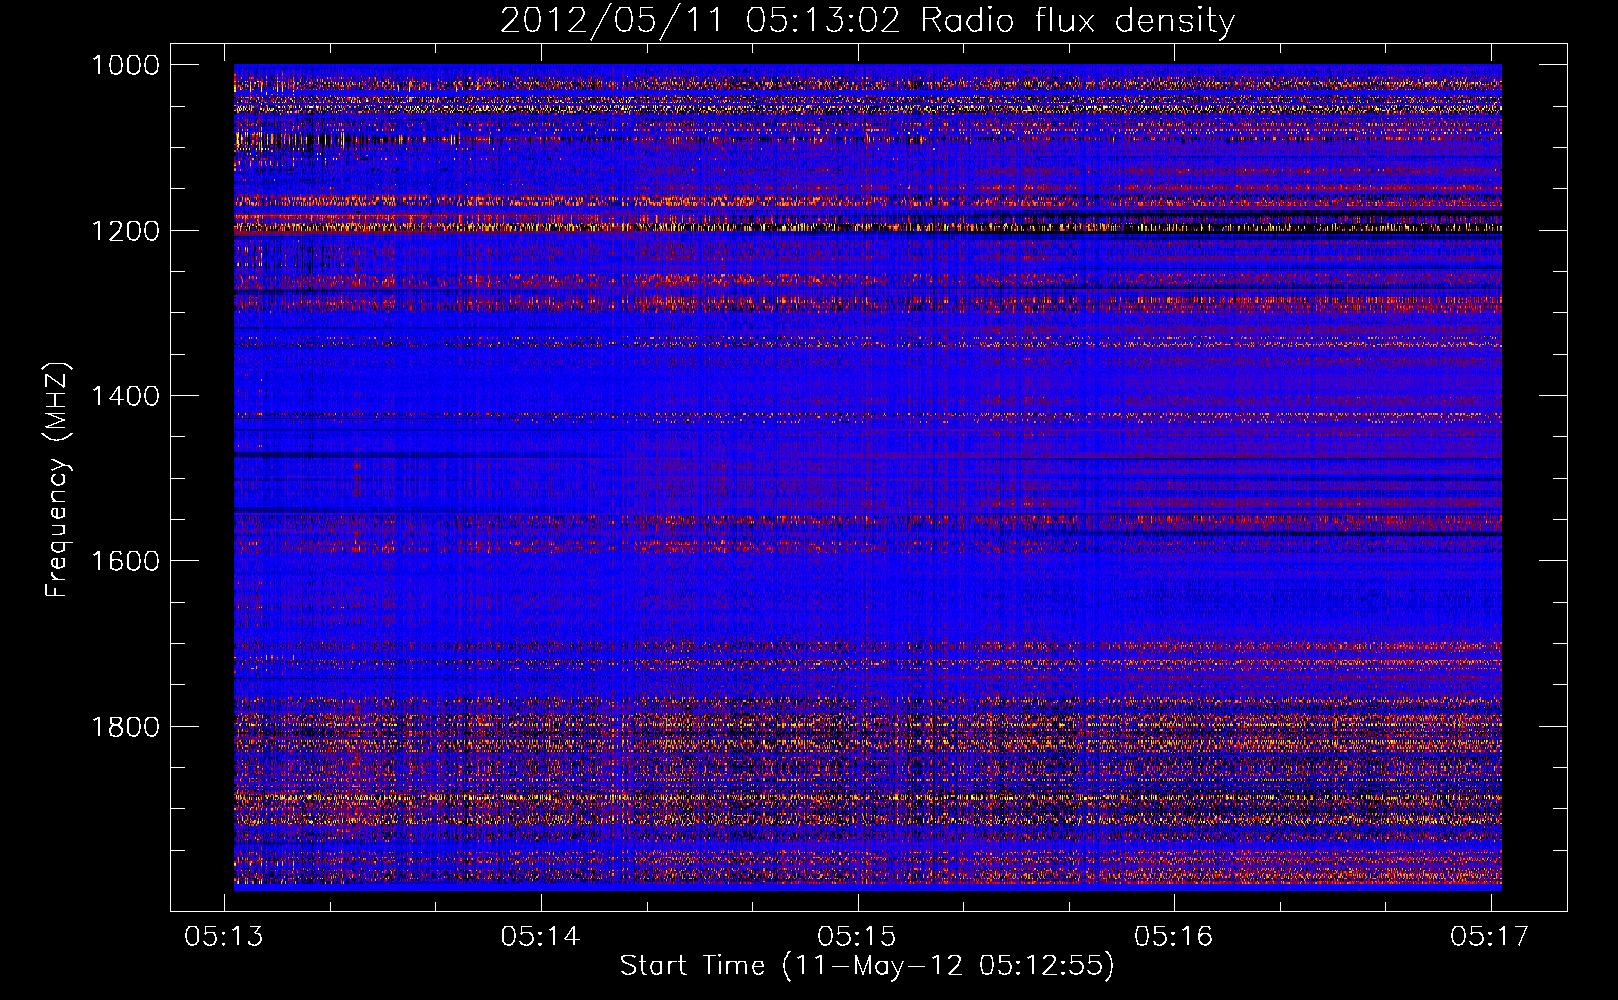Screen dimensions: 1618x1000
Task: Click the 'Frequency (MHZ)' axis label
Action: tap(57, 480)
